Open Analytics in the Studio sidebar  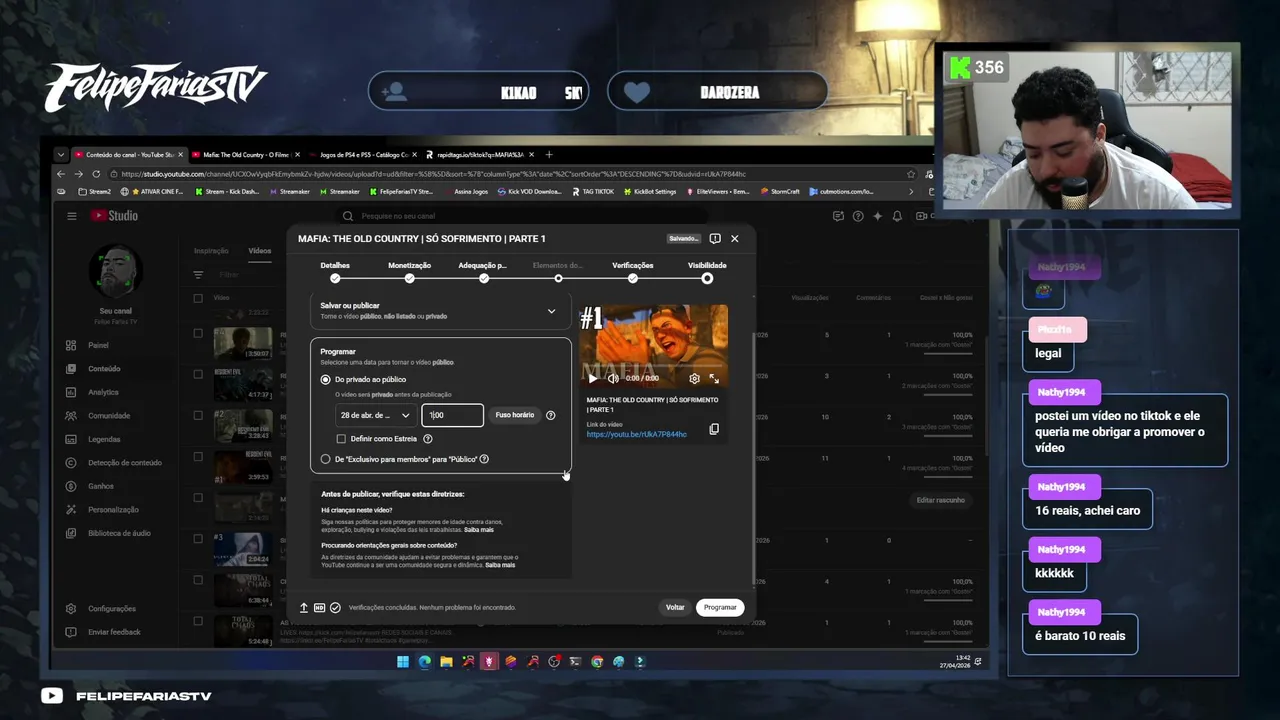tap(103, 392)
